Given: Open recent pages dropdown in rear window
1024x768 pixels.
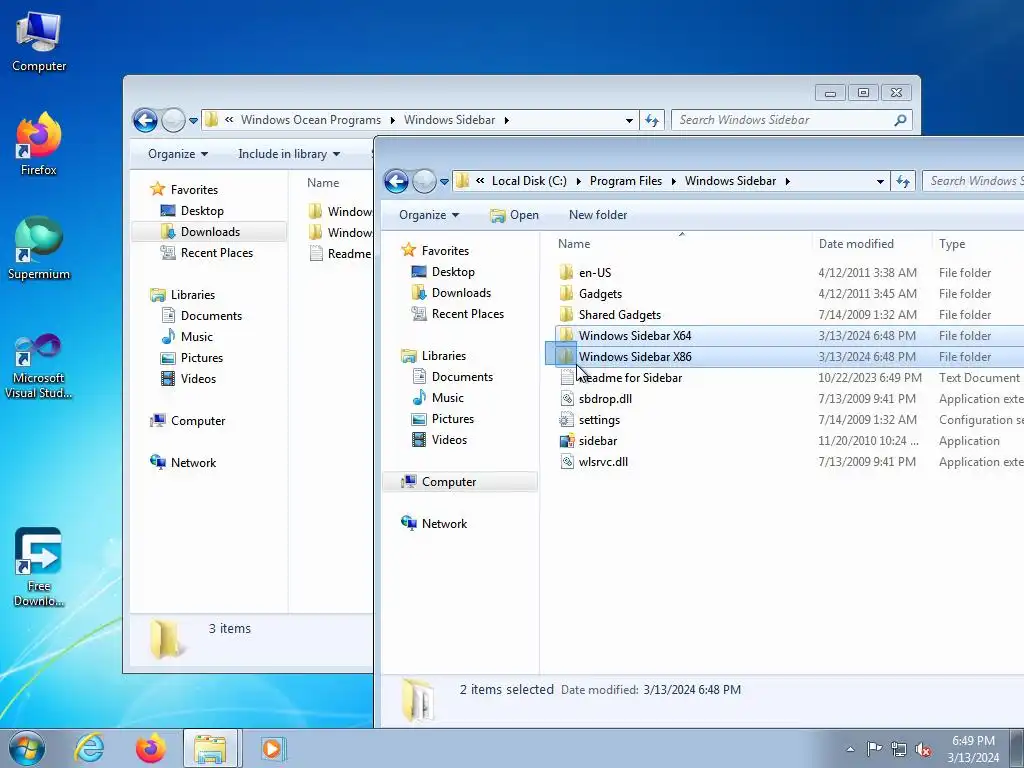Looking at the screenshot, I should tap(193, 120).
